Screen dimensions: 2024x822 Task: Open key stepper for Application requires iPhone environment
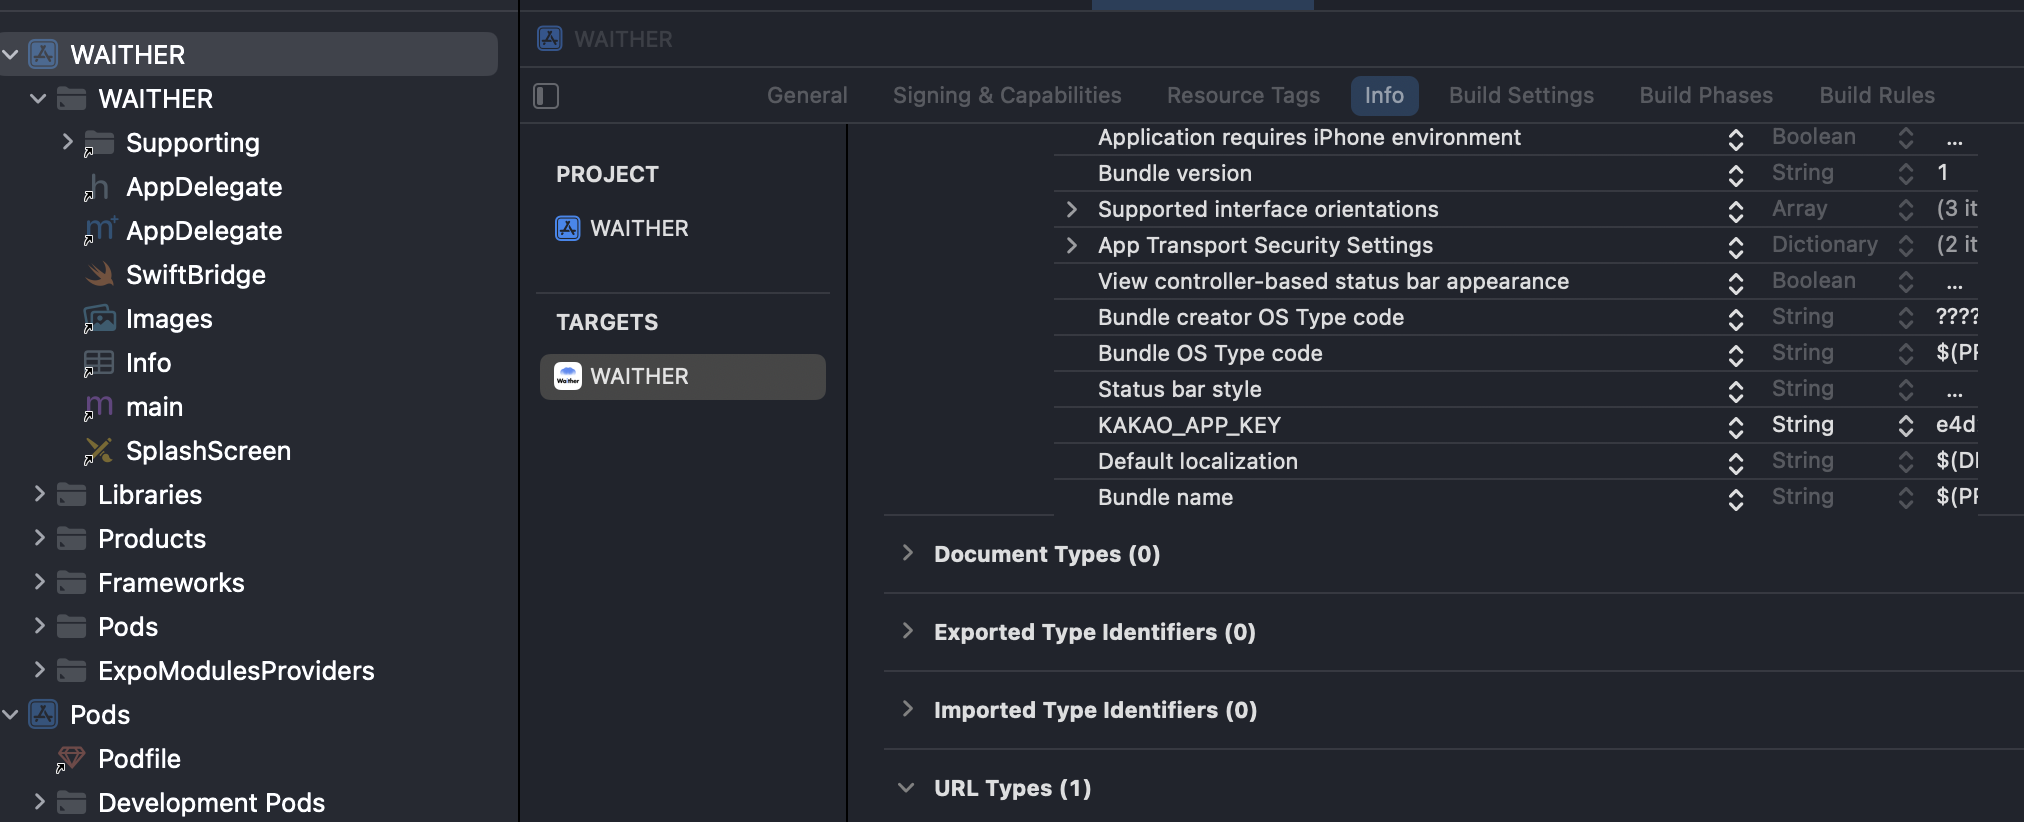(1736, 138)
